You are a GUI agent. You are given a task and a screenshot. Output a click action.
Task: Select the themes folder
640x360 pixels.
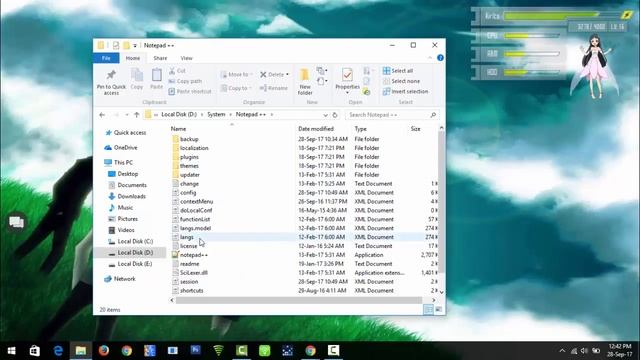(185, 166)
